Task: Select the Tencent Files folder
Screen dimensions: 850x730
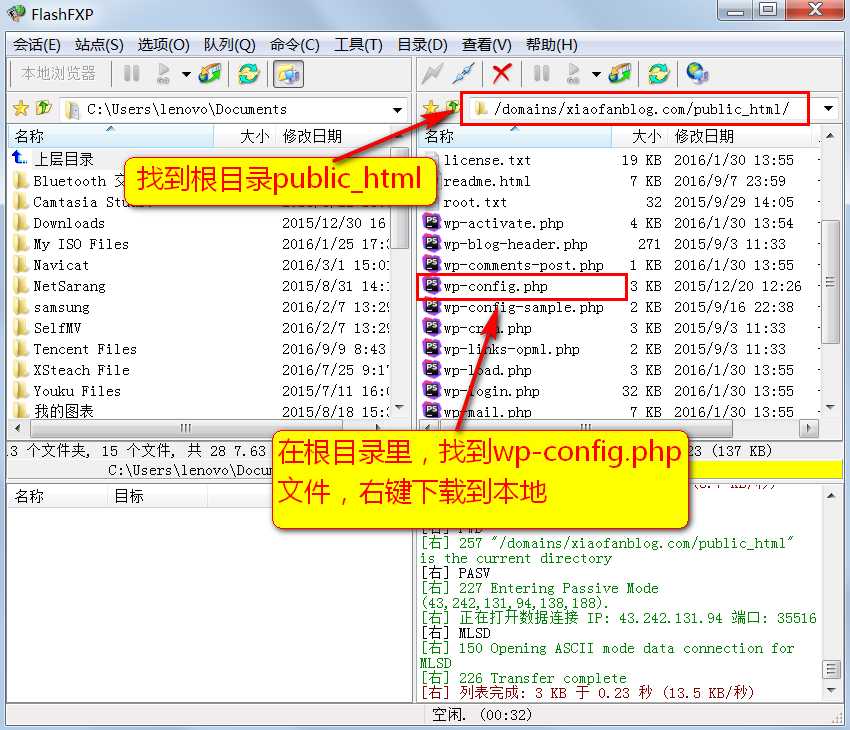Action: (x=85, y=349)
